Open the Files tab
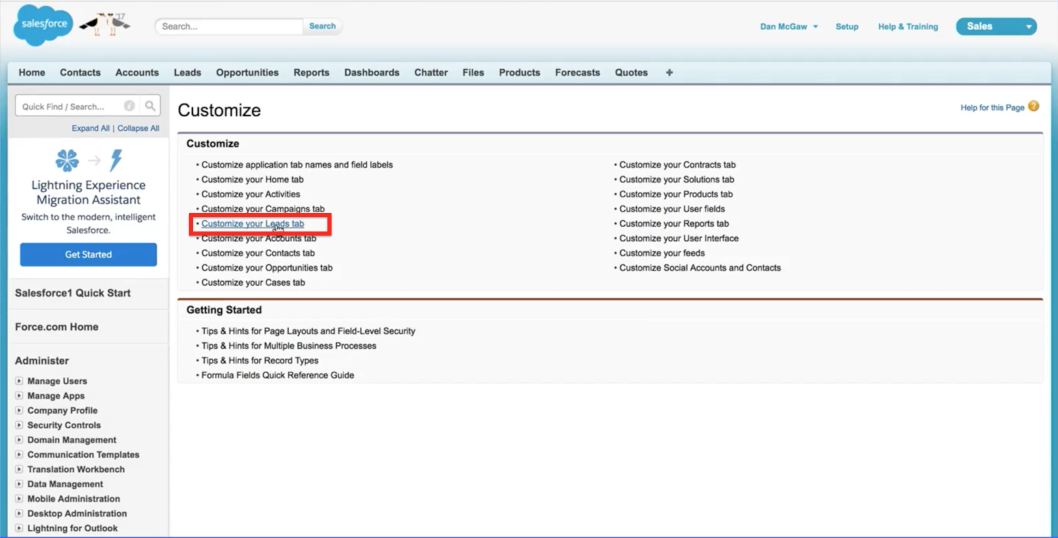 [473, 72]
